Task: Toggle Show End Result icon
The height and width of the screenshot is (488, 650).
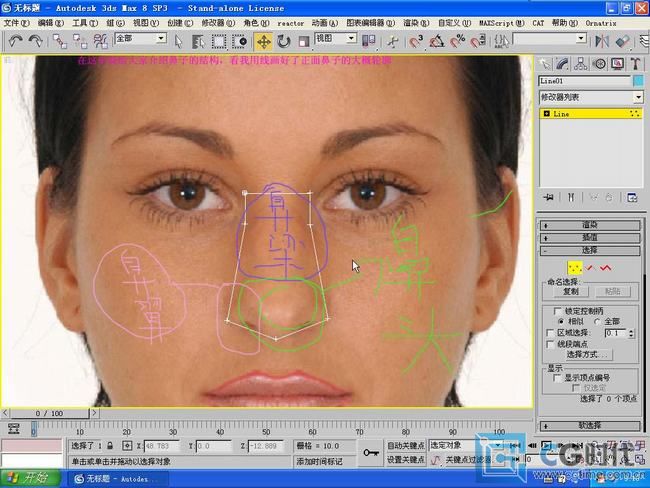Action: [x=571, y=197]
